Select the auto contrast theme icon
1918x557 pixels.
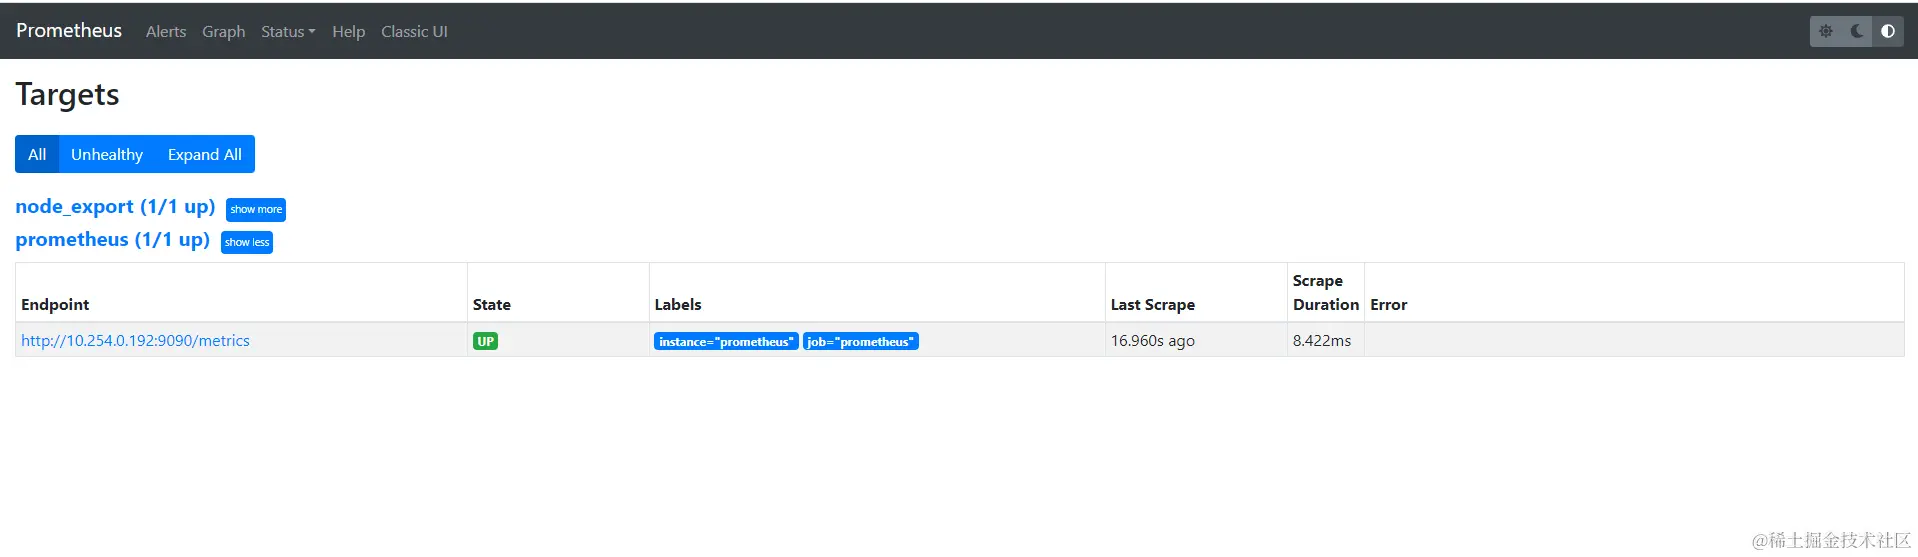click(1888, 31)
